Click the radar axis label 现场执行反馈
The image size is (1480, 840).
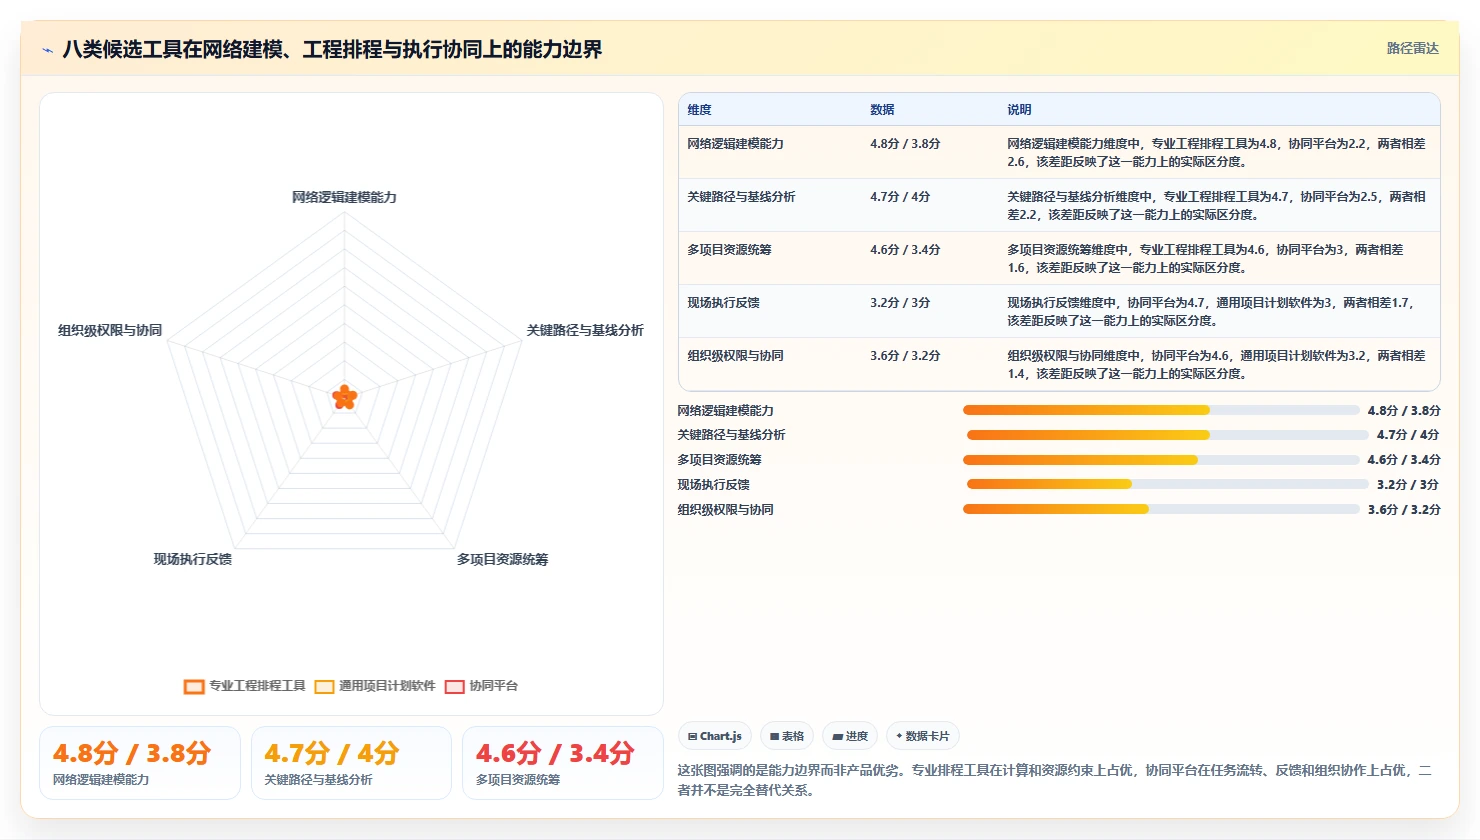(192, 559)
